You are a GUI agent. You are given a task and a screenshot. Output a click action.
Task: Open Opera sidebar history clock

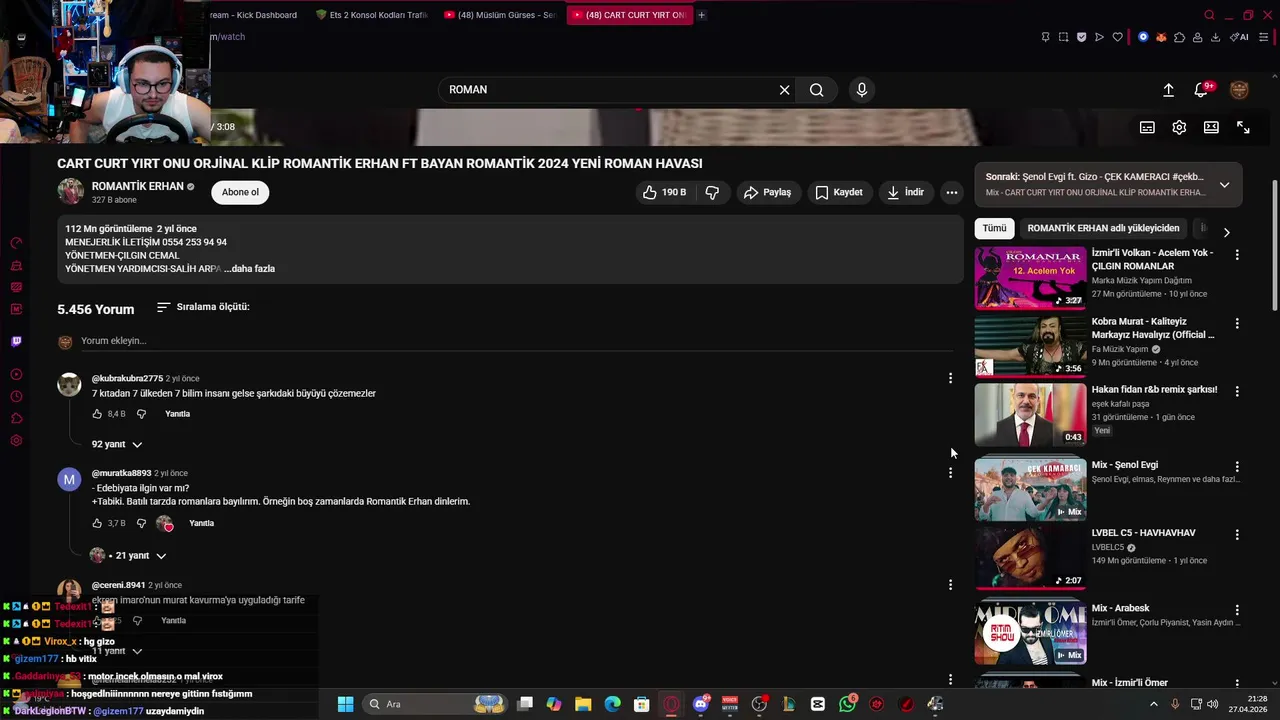click(16, 396)
